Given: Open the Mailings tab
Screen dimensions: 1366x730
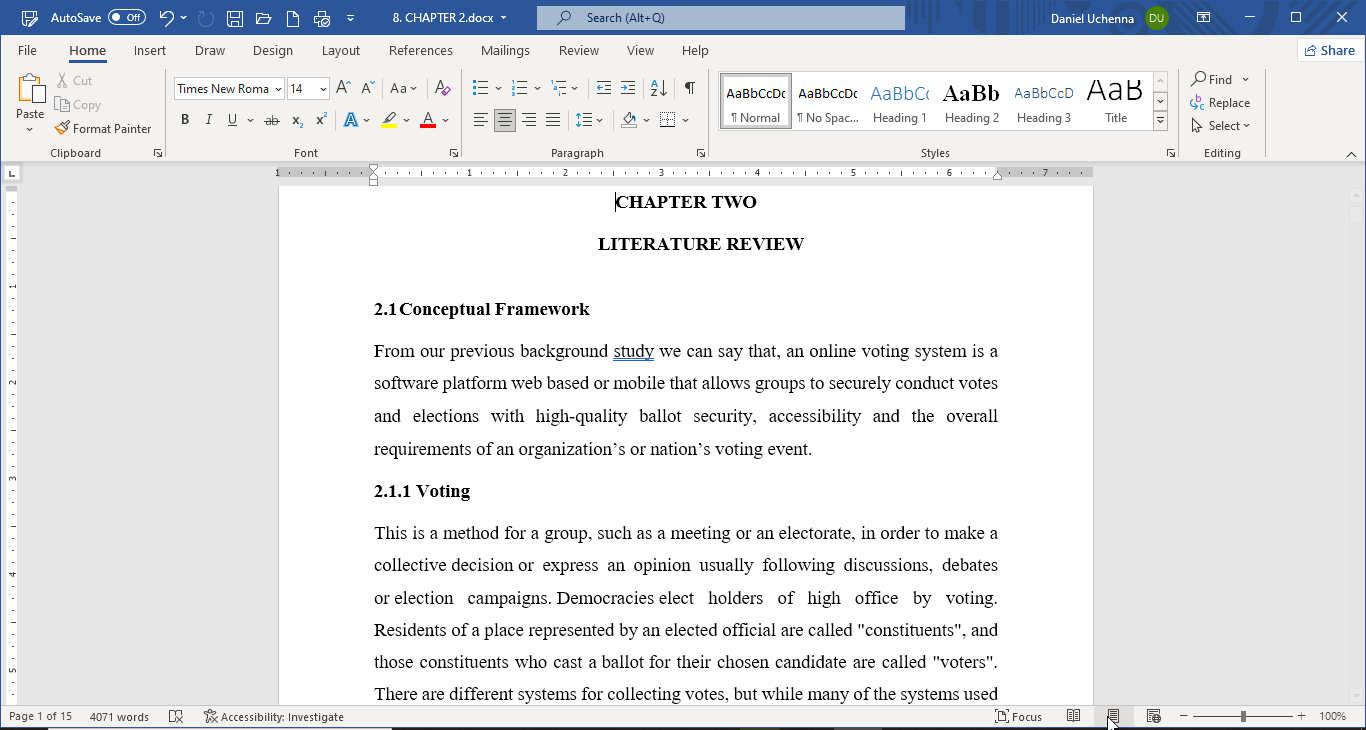Looking at the screenshot, I should 505,50.
